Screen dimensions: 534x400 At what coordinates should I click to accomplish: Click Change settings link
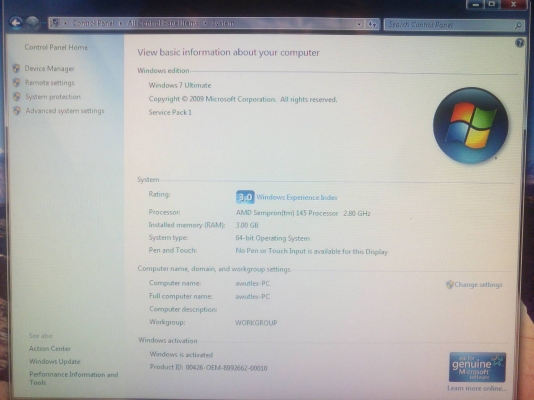coord(478,285)
